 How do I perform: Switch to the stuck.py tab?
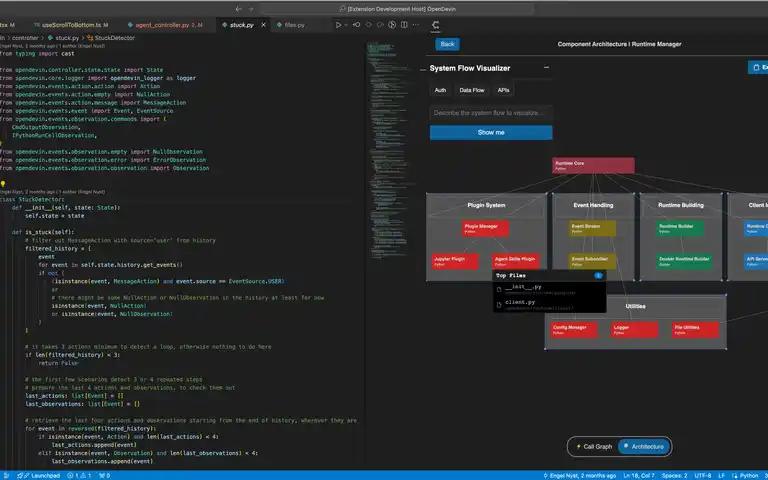(241, 24)
